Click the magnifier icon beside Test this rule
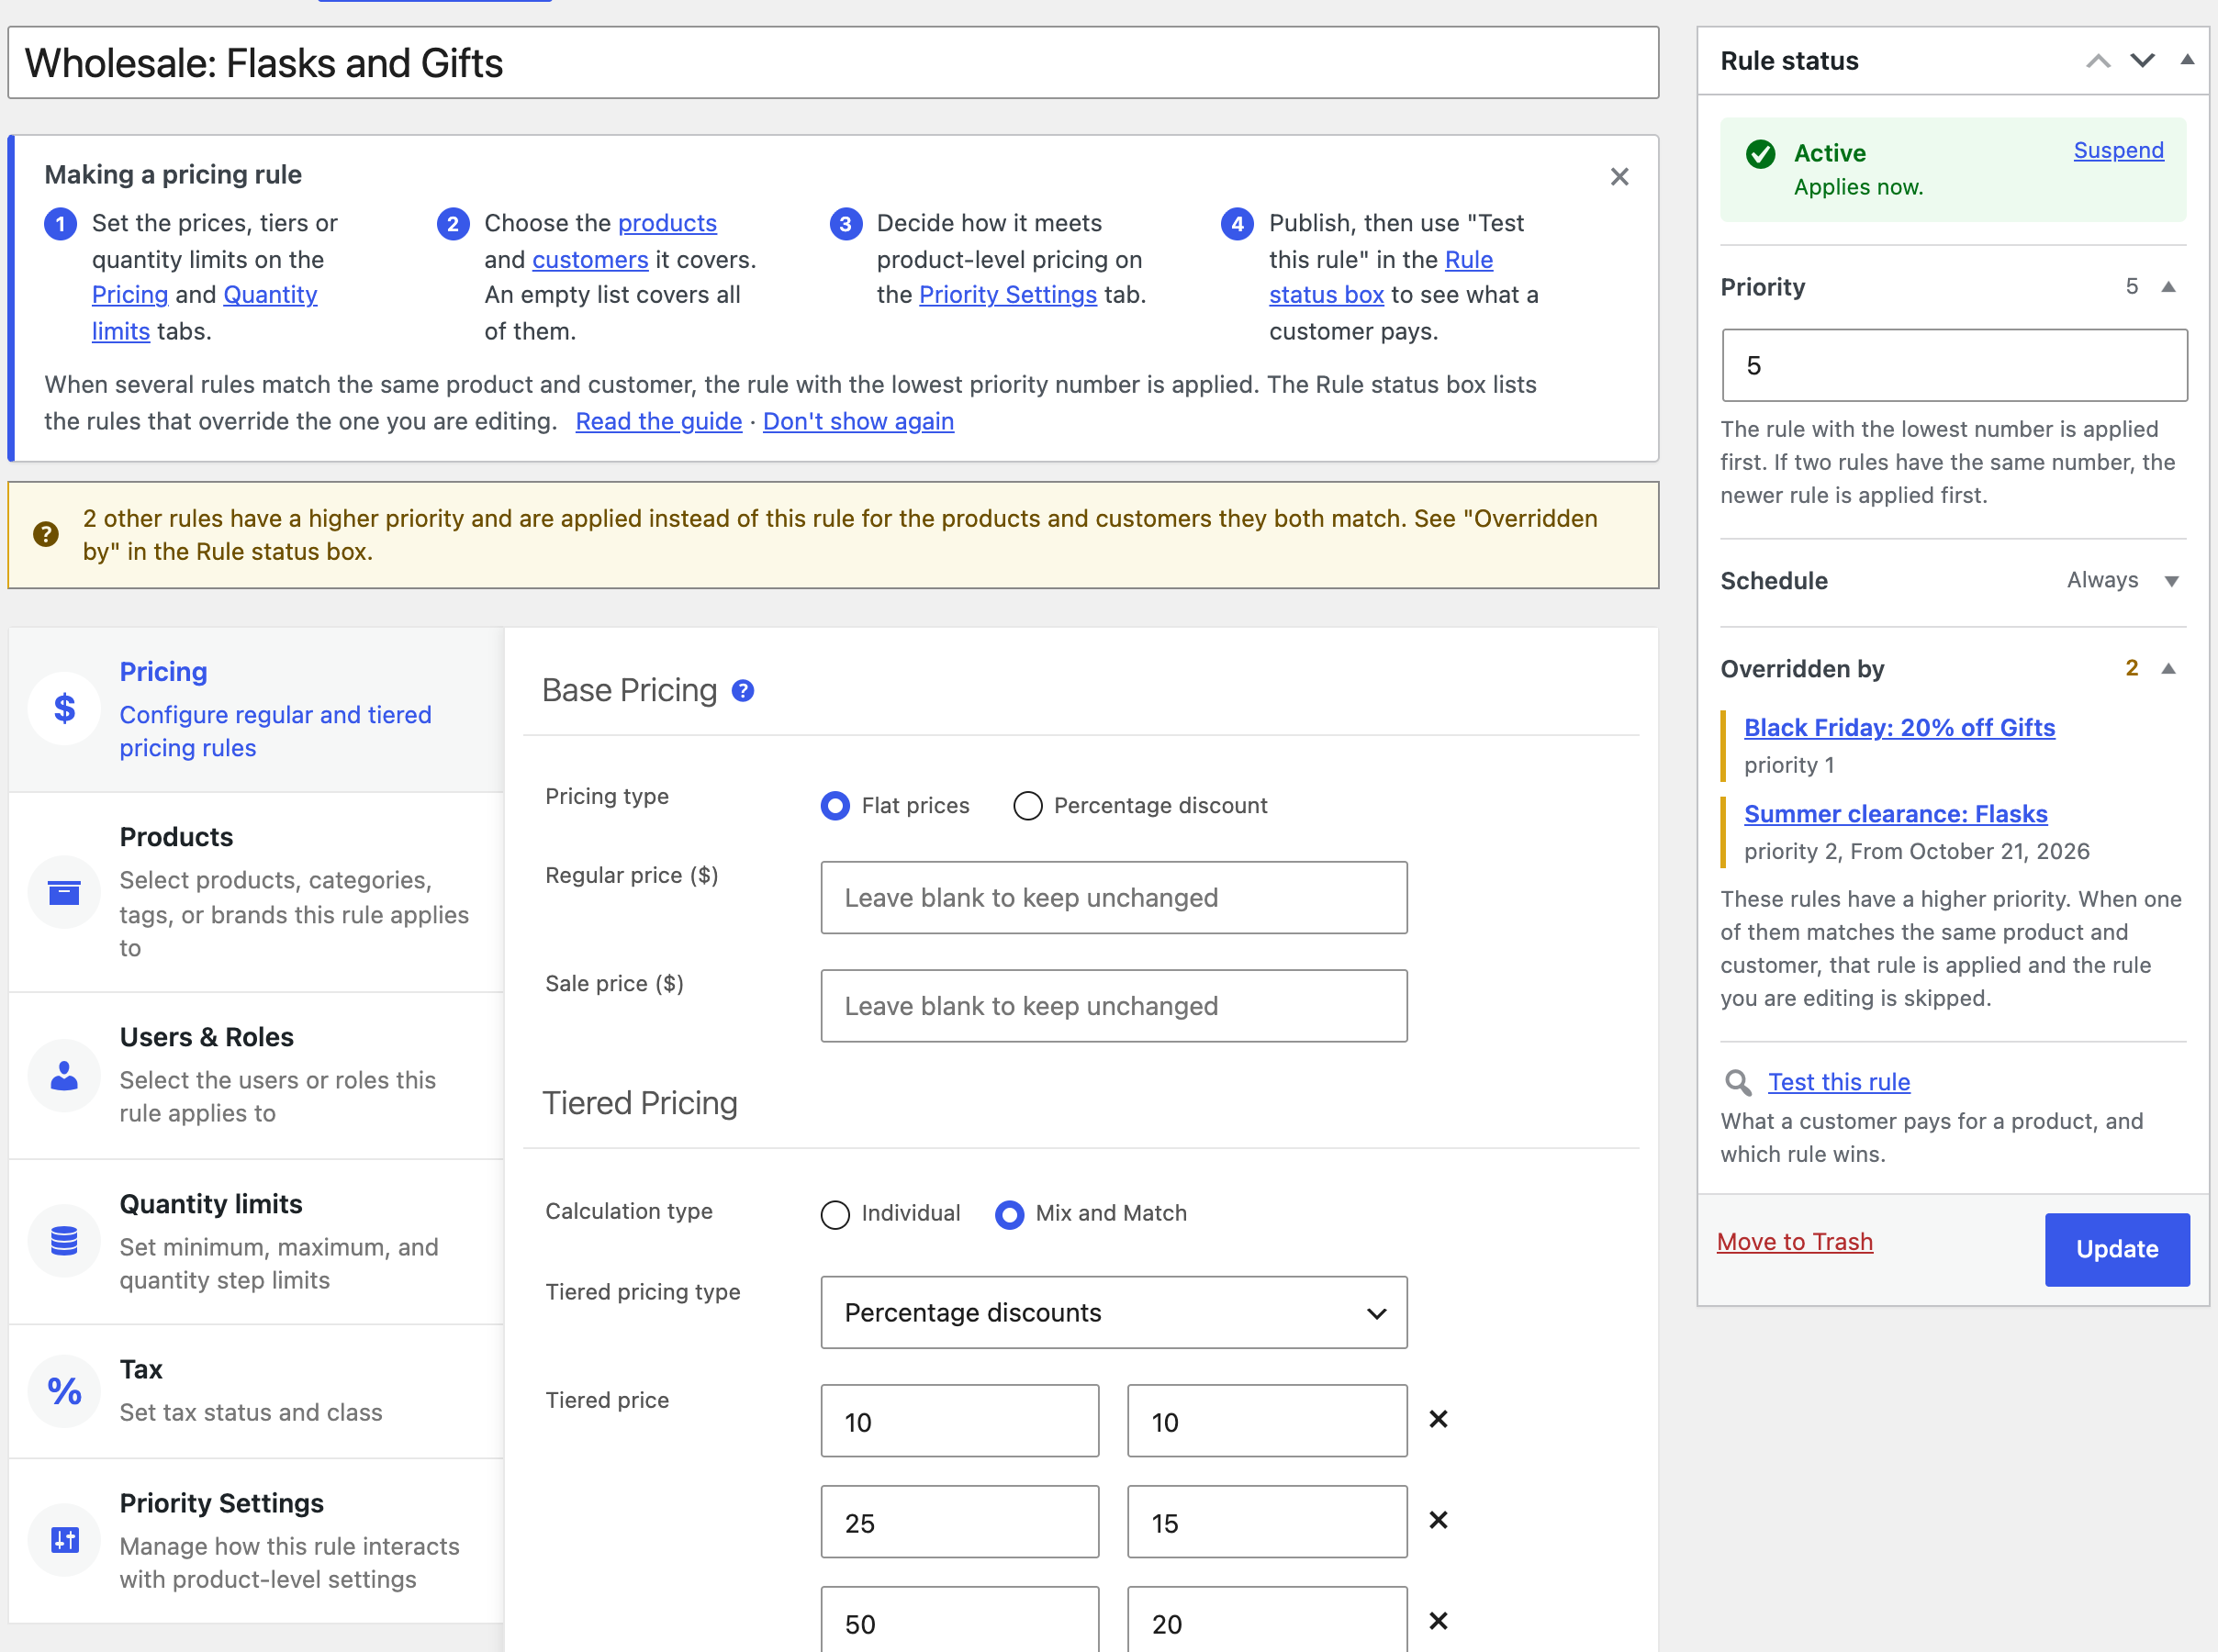 [1738, 1083]
